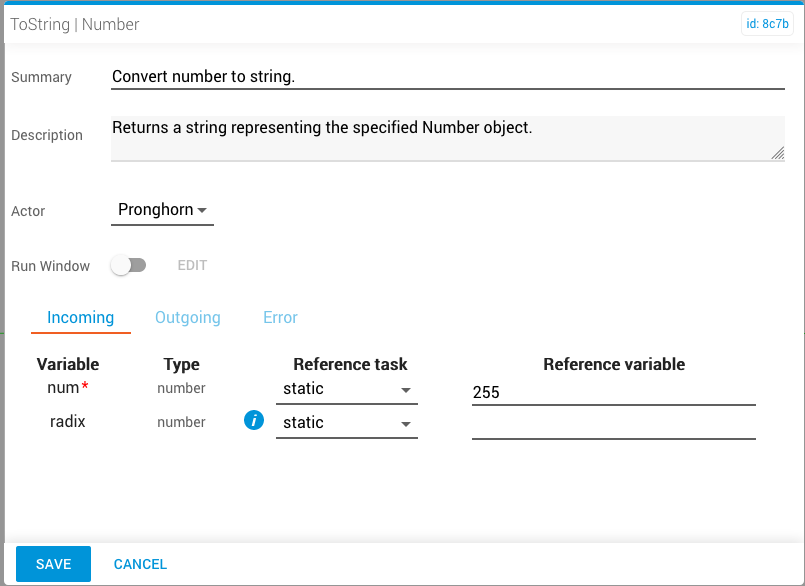Click the id: 8c7b badge
The image size is (805, 586).
point(768,24)
